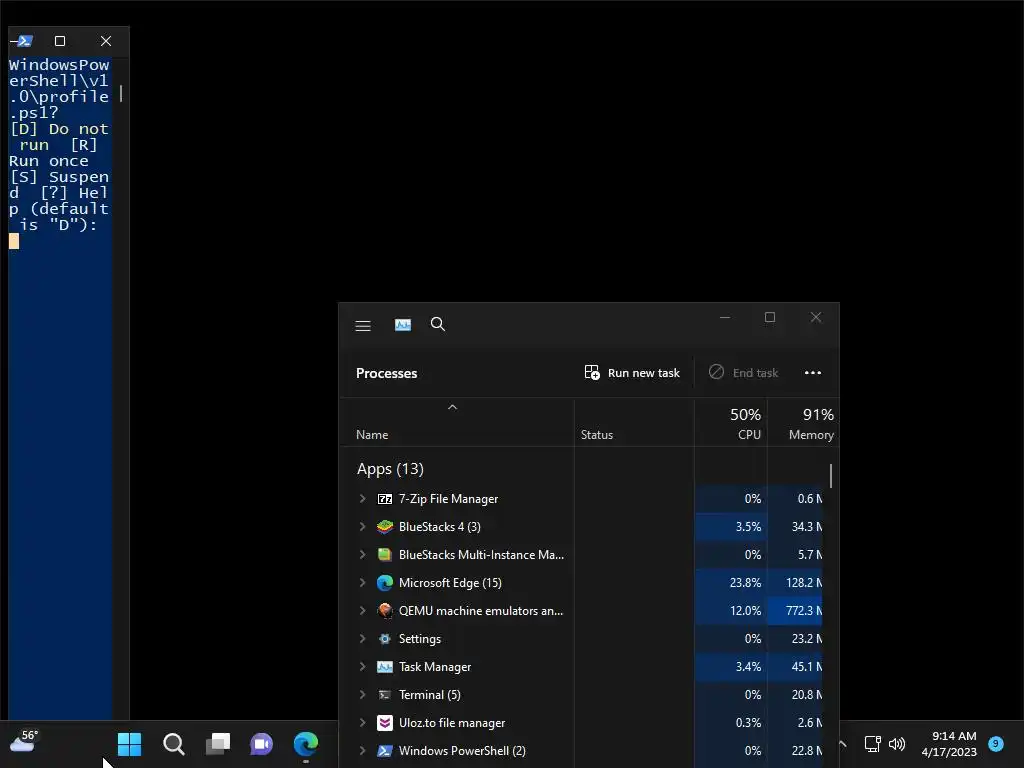Click the Windows PowerShell process icon
The image size is (1024, 768).
click(x=385, y=751)
